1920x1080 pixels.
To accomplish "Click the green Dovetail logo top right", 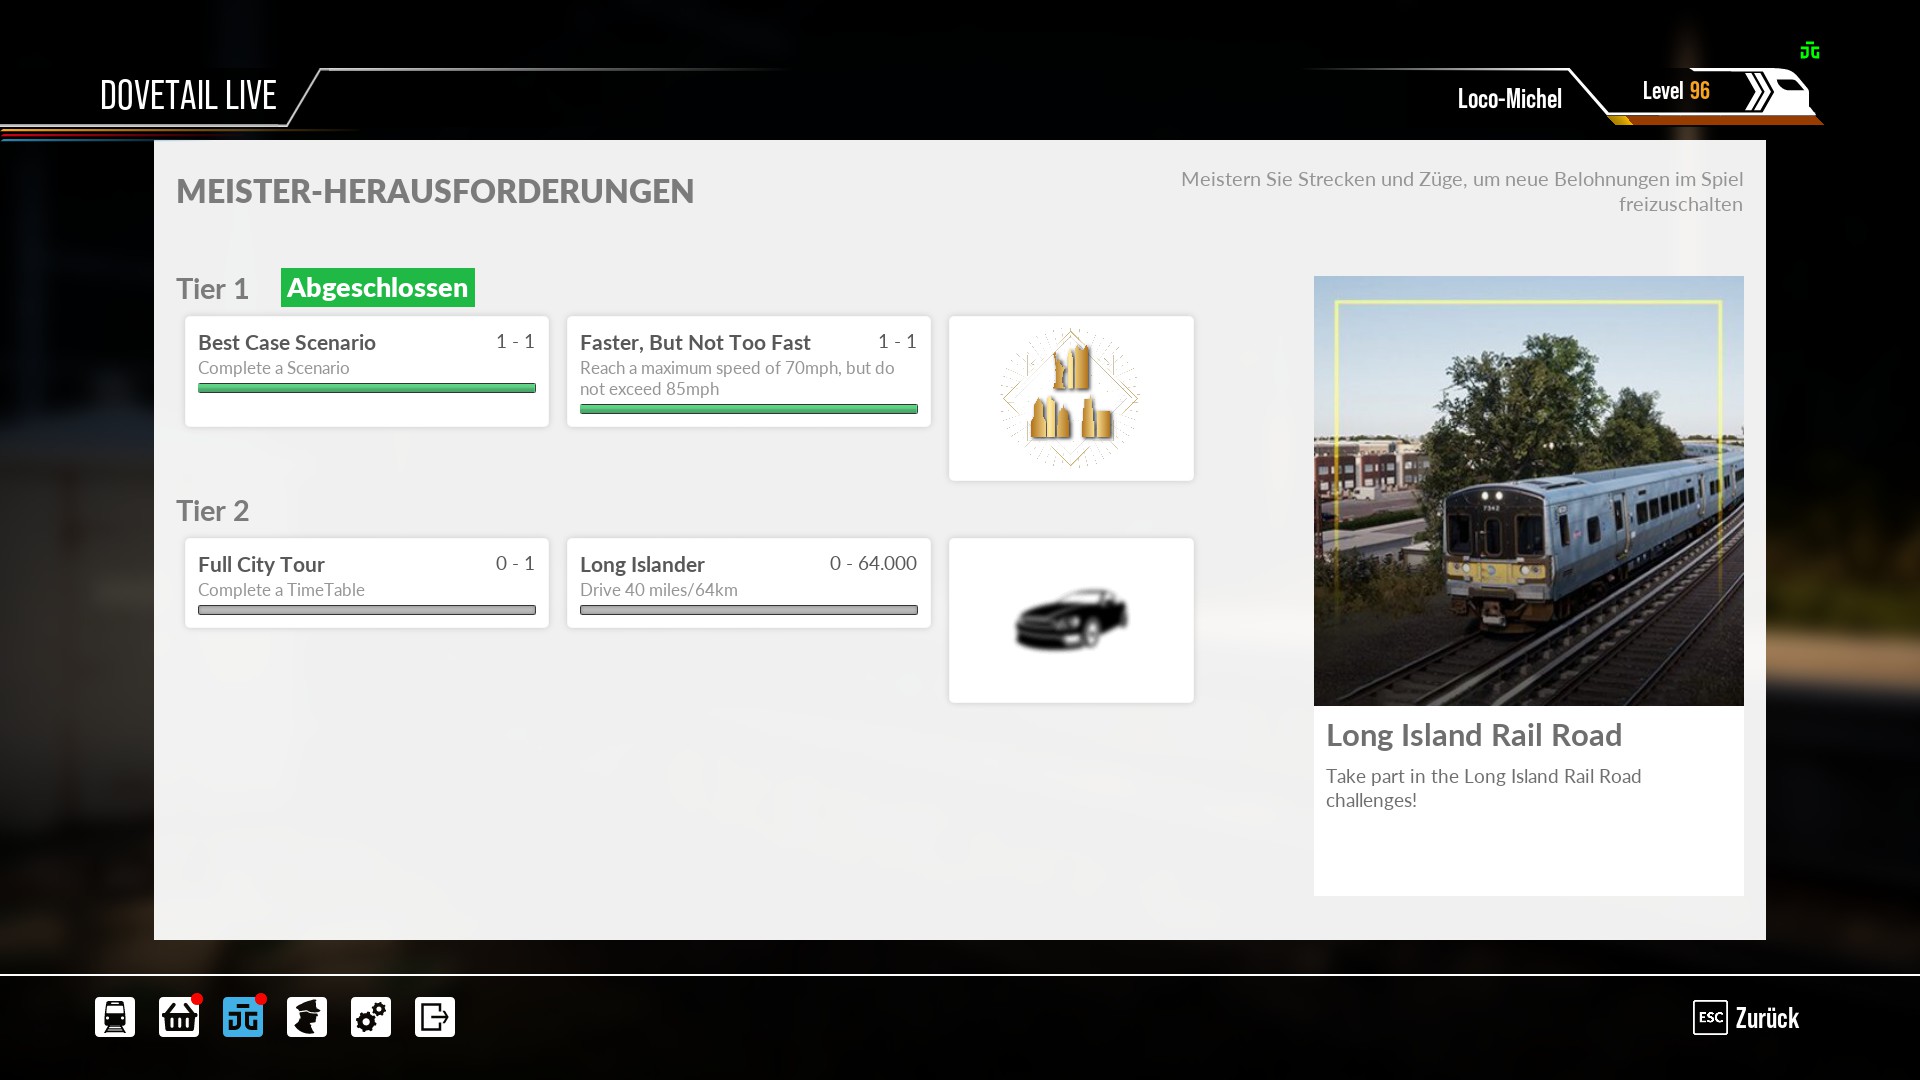I will (1809, 51).
